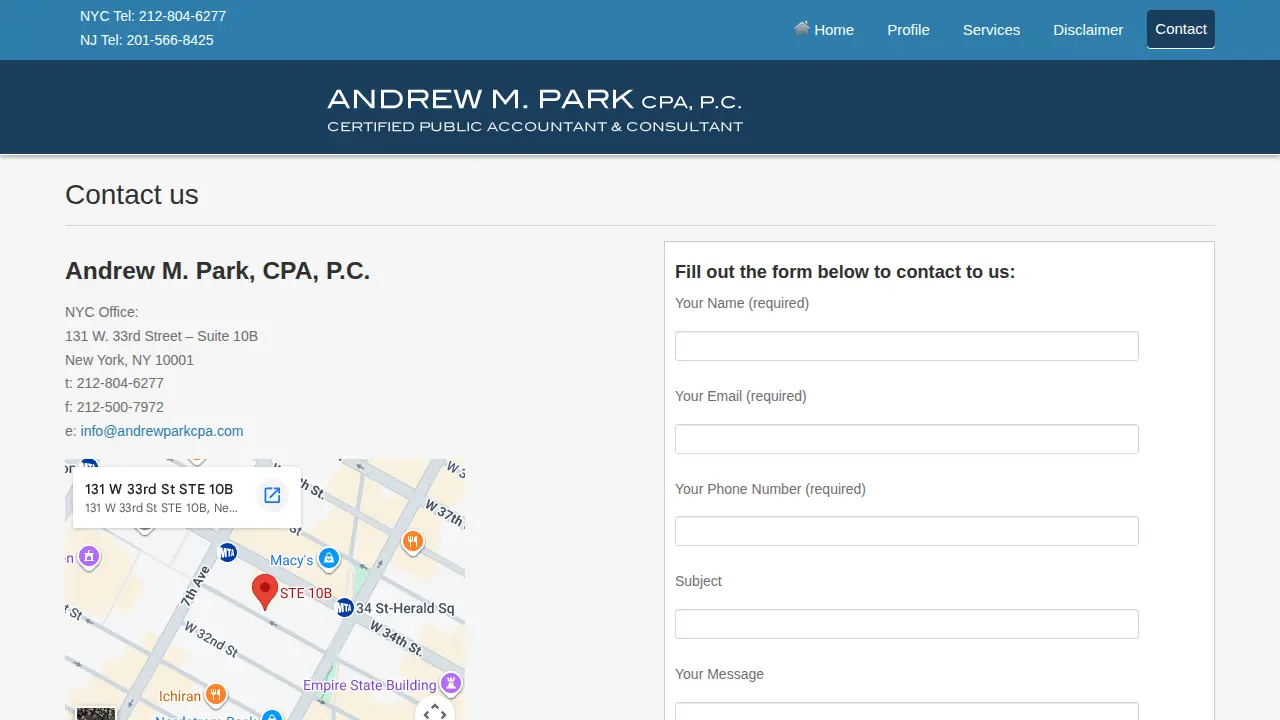This screenshot has height=720, width=1280.
Task: Click the 131 W. 33rd Street address line
Action: (161, 336)
